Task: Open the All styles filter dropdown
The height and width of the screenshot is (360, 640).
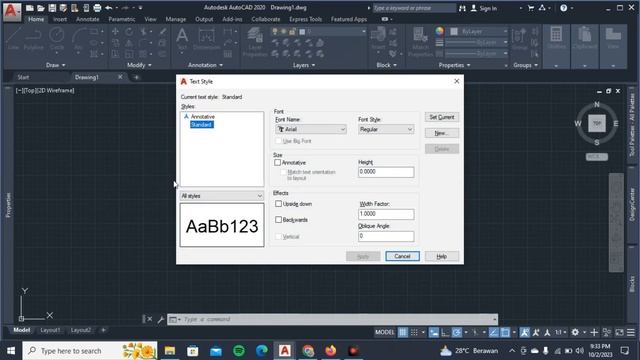Action: coord(222,196)
